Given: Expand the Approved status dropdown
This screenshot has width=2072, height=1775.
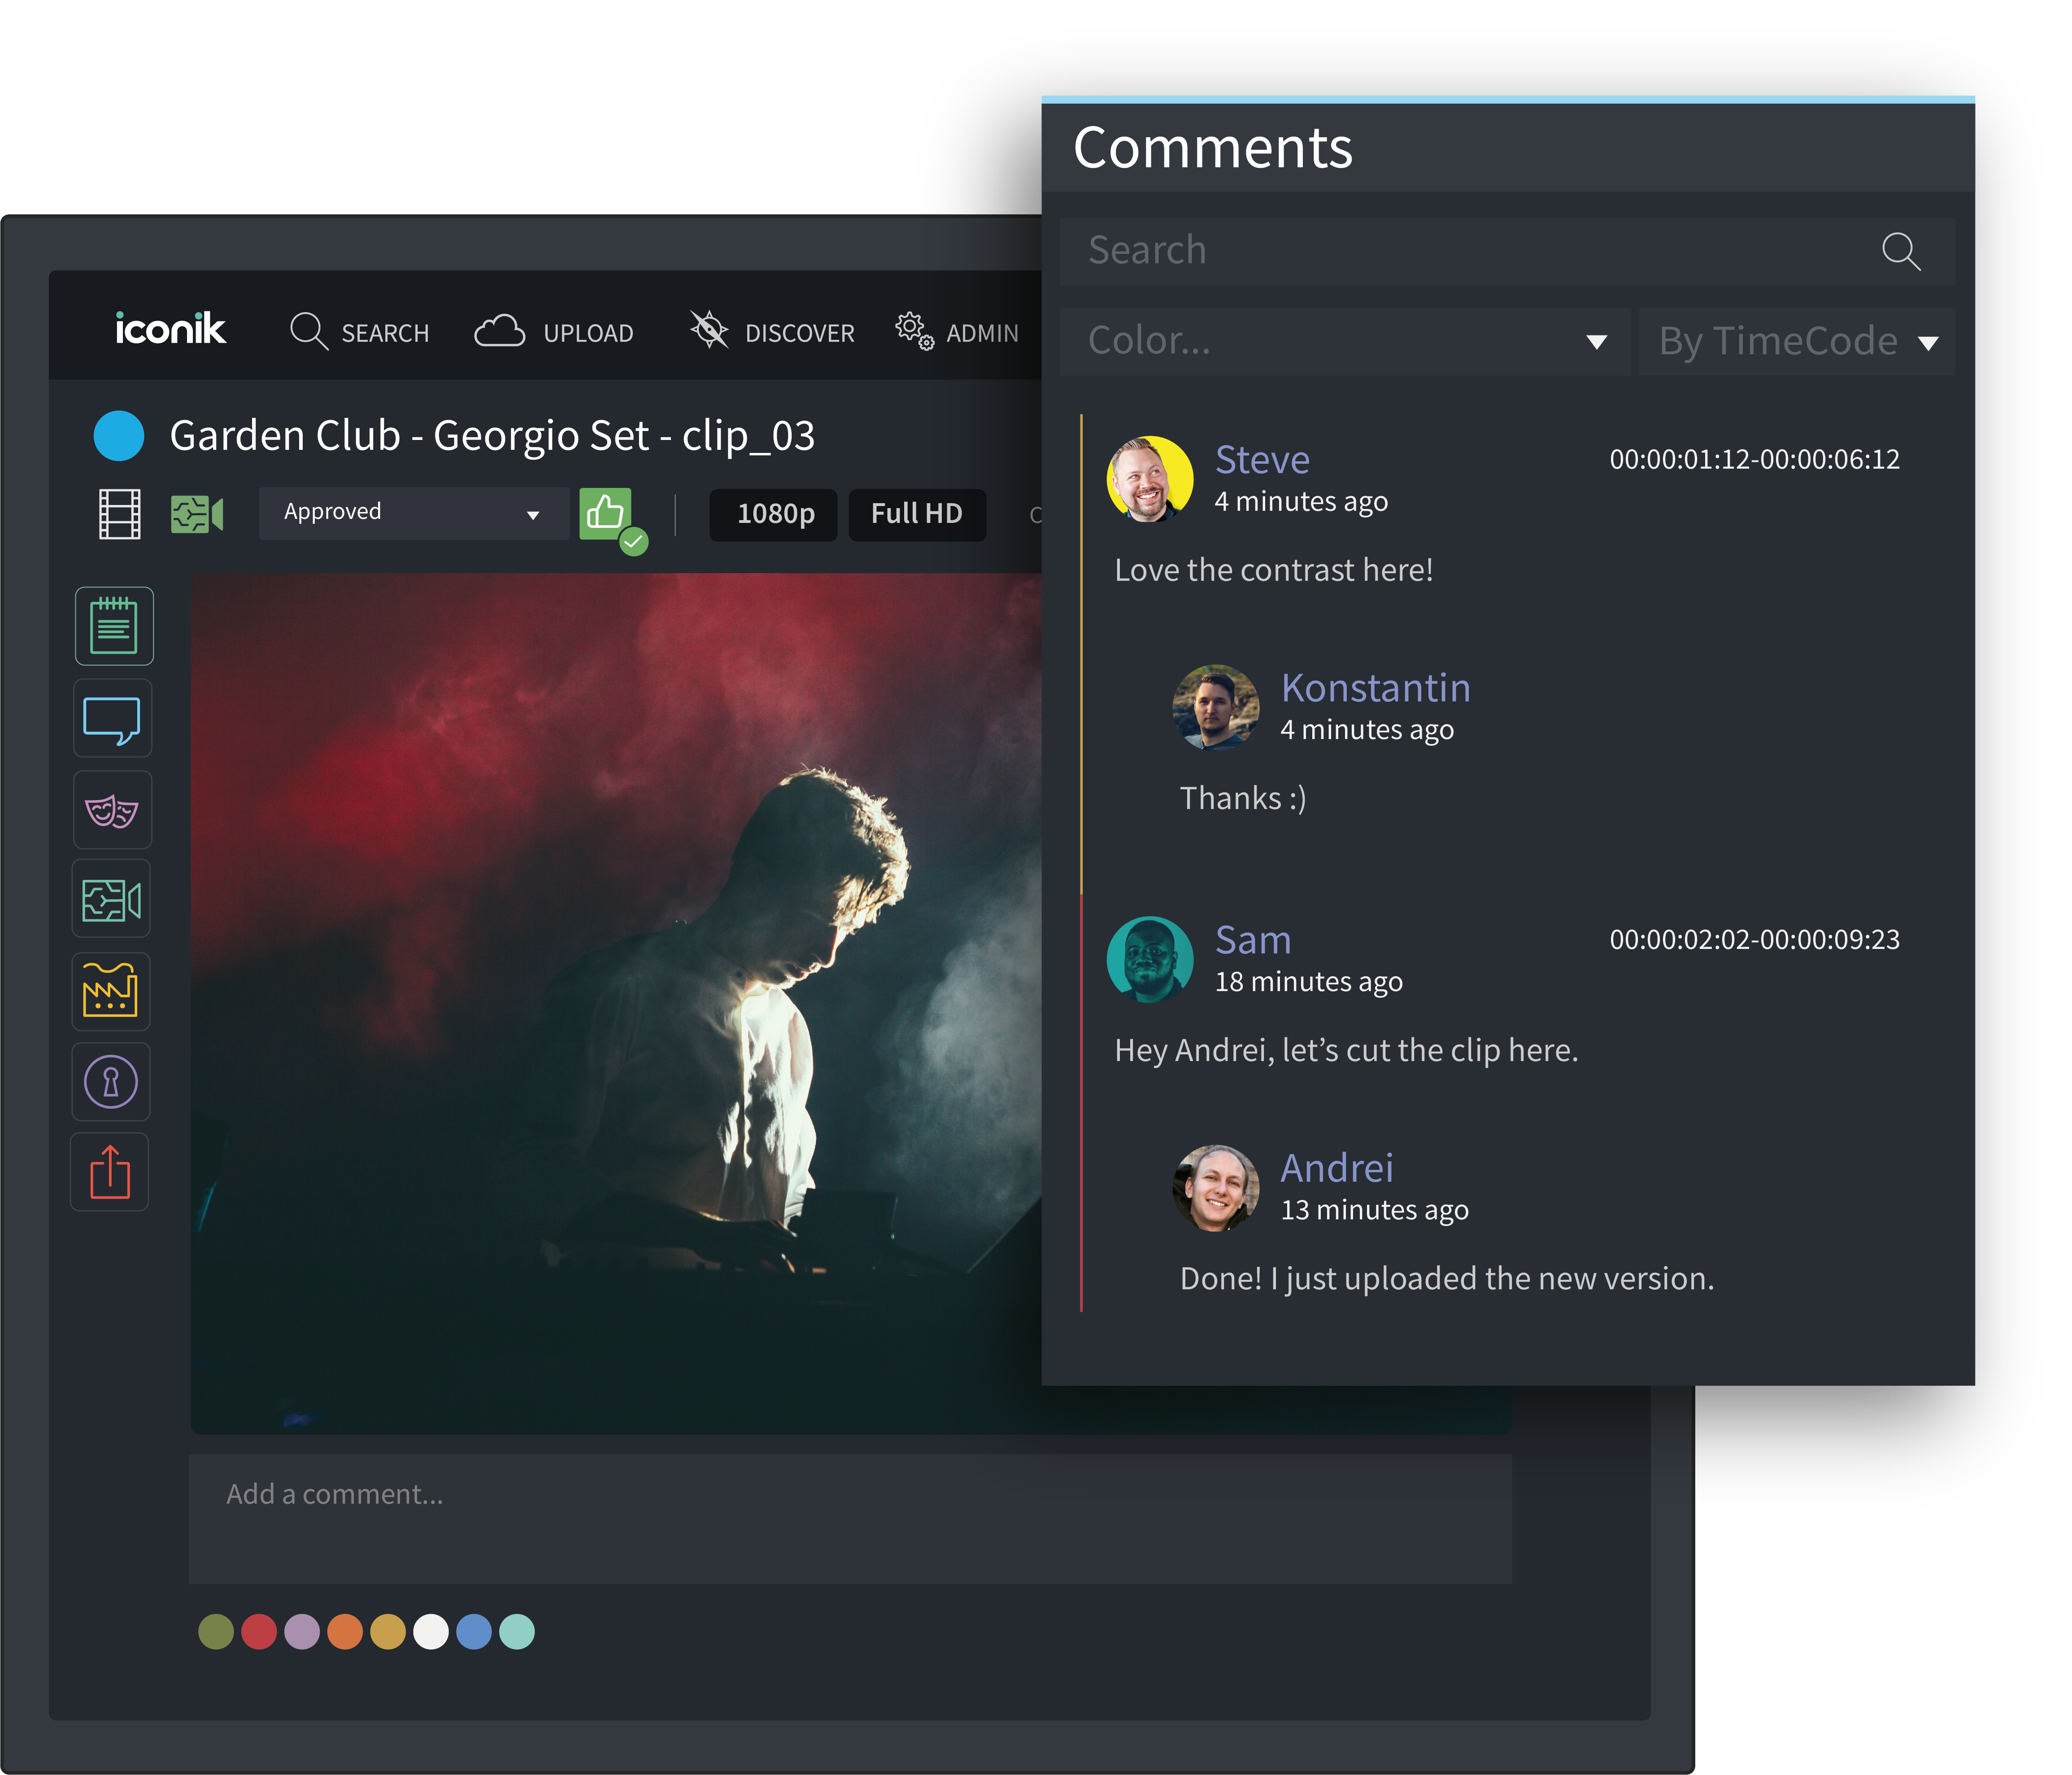Looking at the screenshot, I should 413,513.
